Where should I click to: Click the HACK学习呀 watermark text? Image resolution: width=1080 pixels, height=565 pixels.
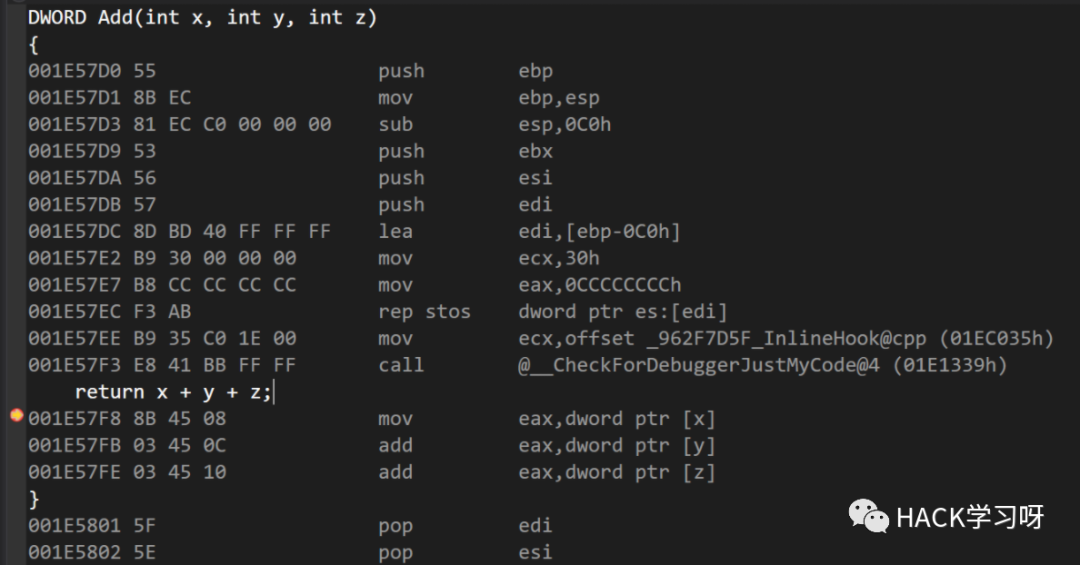(970, 517)
